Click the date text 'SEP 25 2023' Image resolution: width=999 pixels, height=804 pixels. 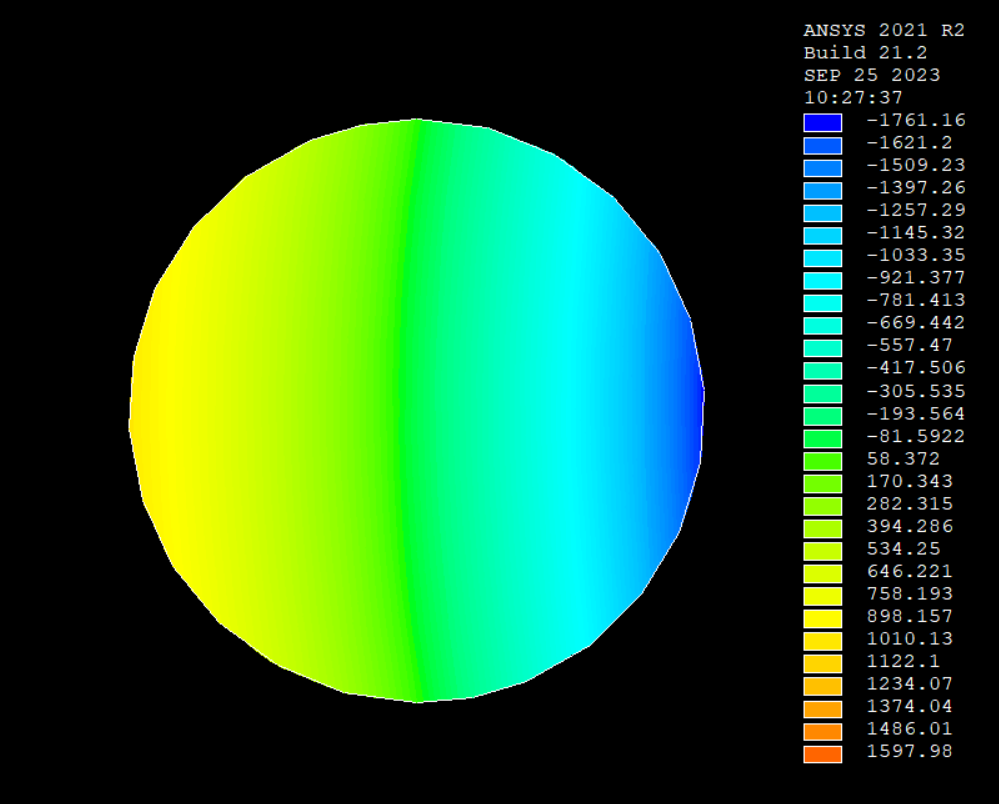click(x=872, y=75)
